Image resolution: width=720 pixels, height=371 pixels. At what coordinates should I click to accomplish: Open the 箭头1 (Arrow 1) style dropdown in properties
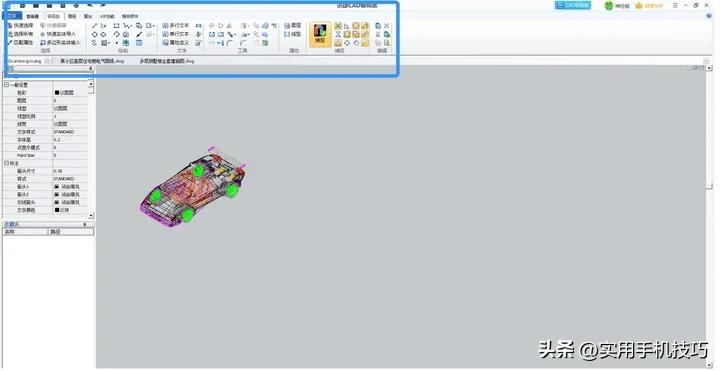(70, 186)
